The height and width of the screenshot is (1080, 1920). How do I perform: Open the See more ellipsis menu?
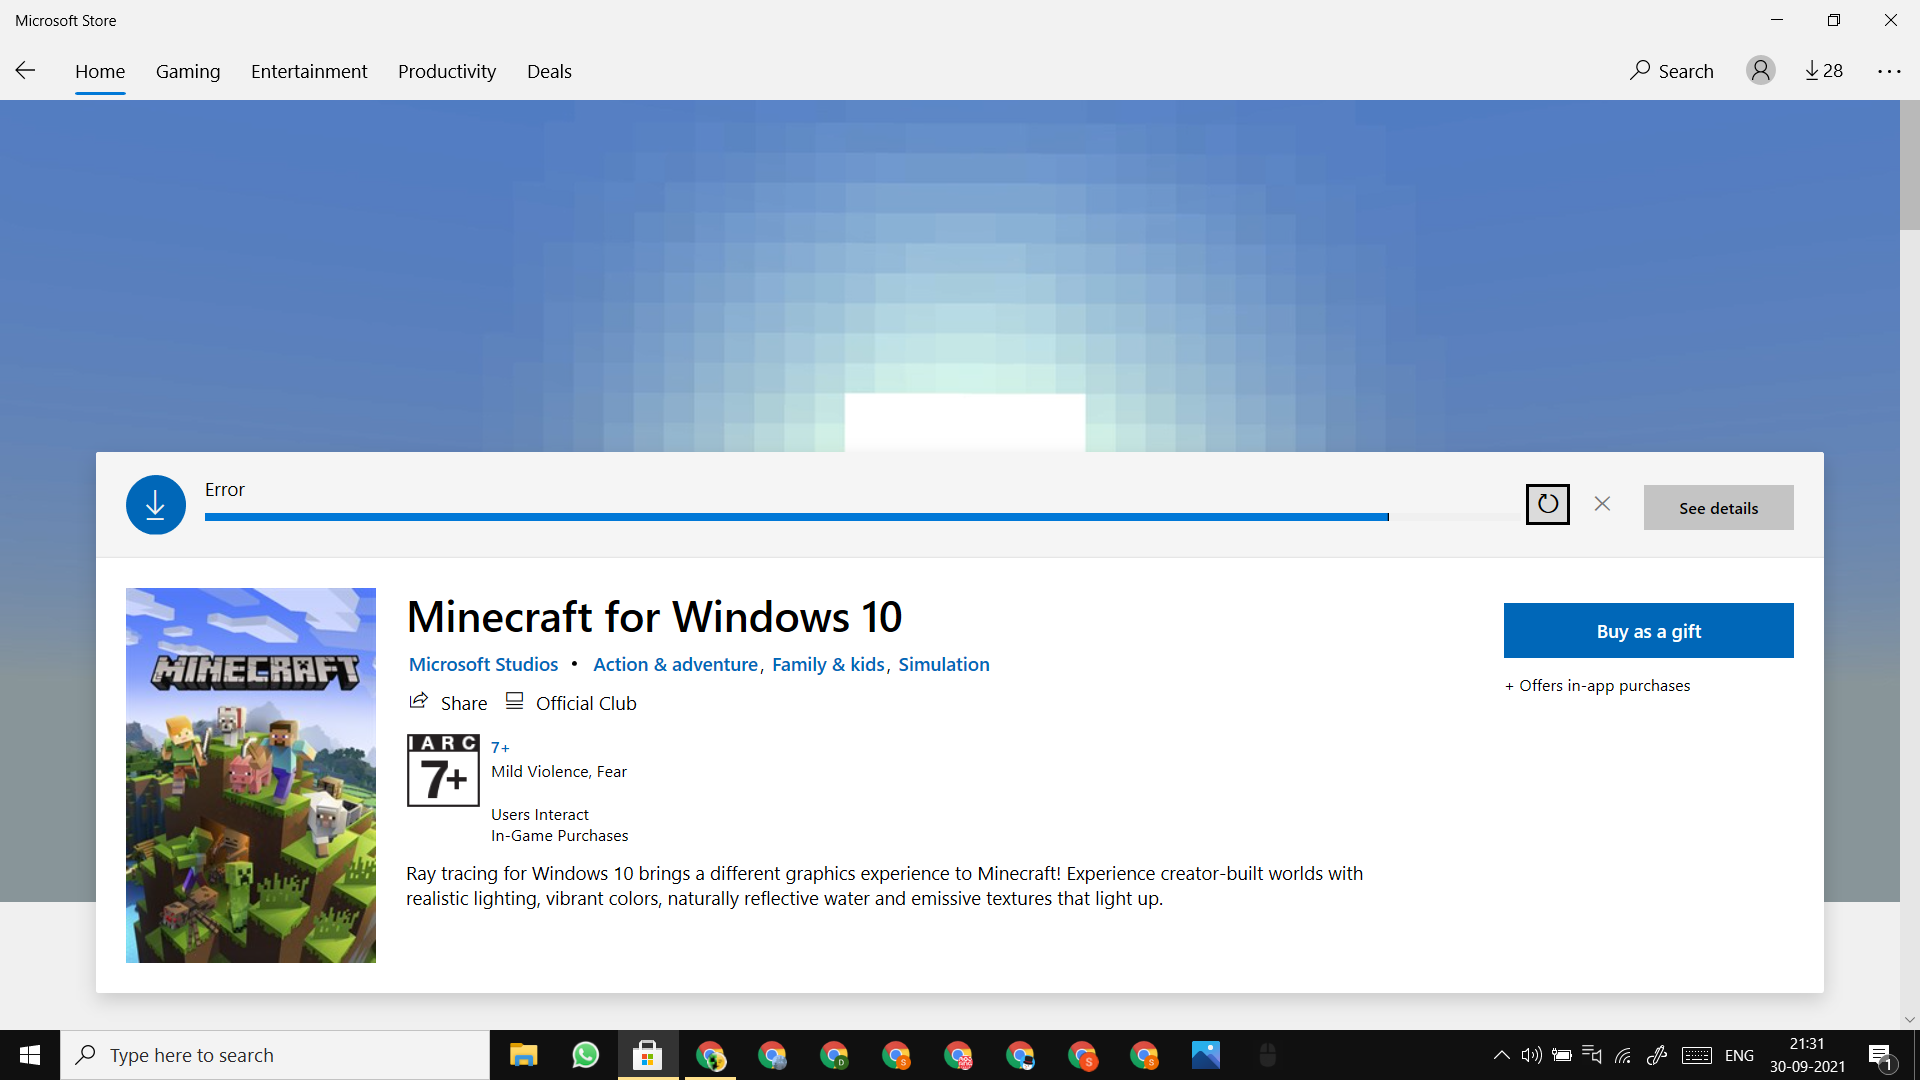coord(1888,71)
